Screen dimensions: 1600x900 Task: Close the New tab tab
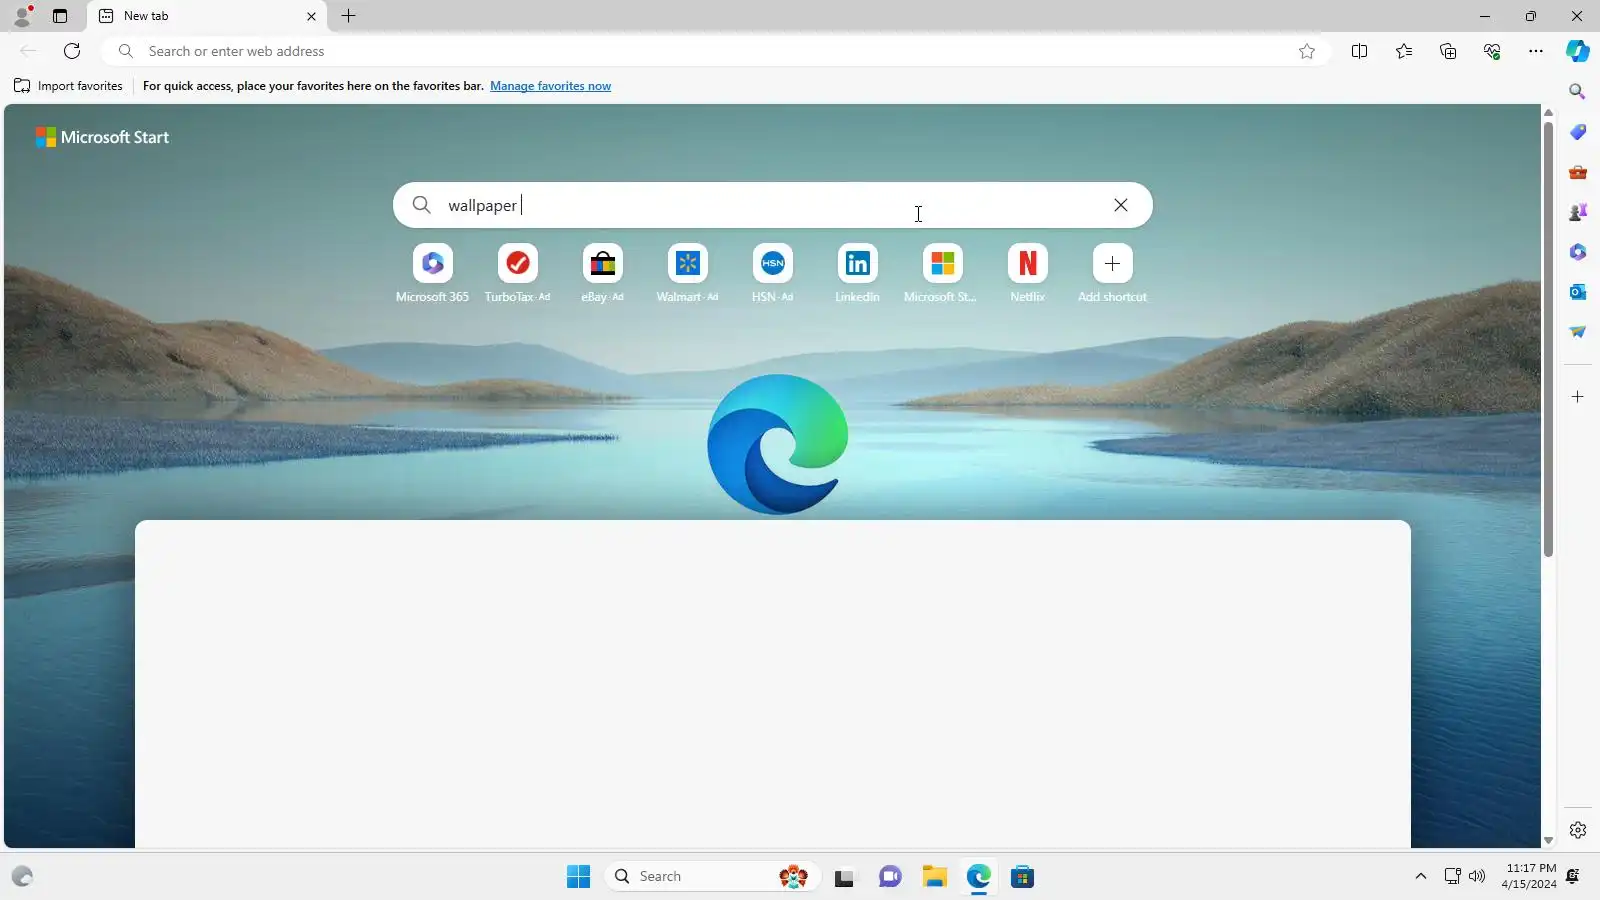point(311,16)
